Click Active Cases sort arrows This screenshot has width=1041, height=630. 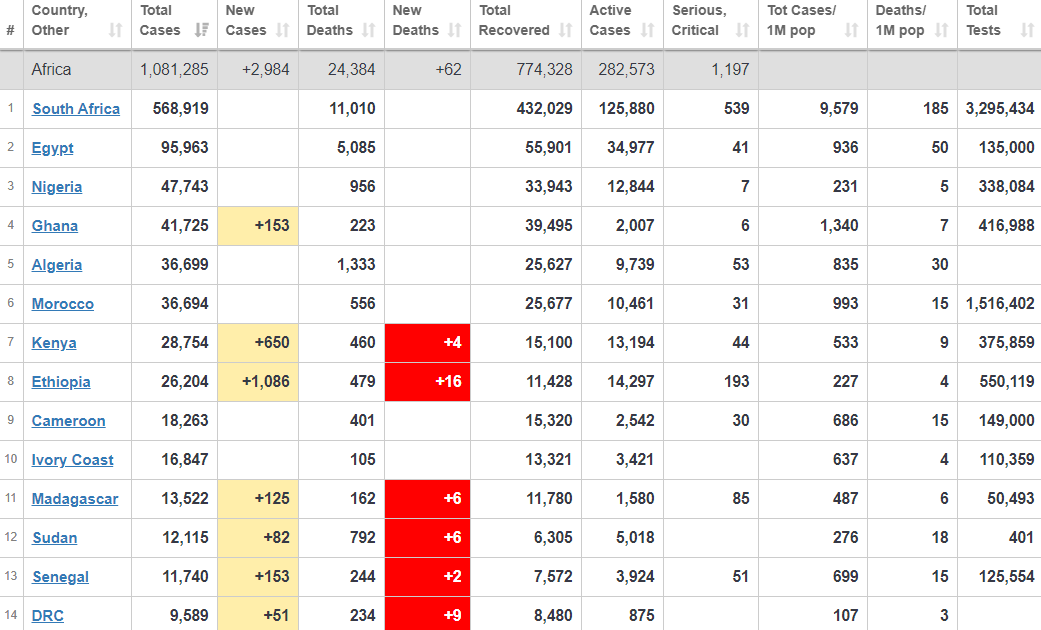[x=647, y=30]
